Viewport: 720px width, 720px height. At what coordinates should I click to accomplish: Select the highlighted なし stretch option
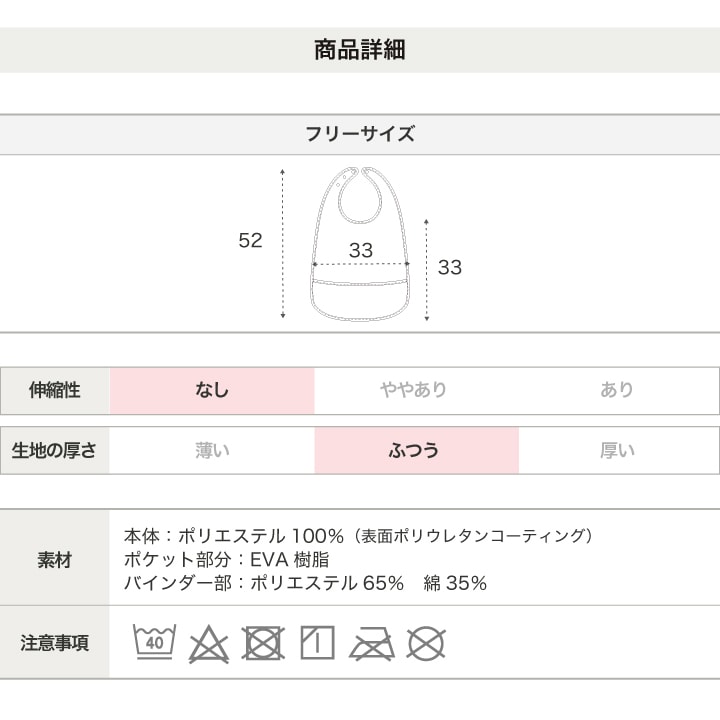tap(212, 390)
